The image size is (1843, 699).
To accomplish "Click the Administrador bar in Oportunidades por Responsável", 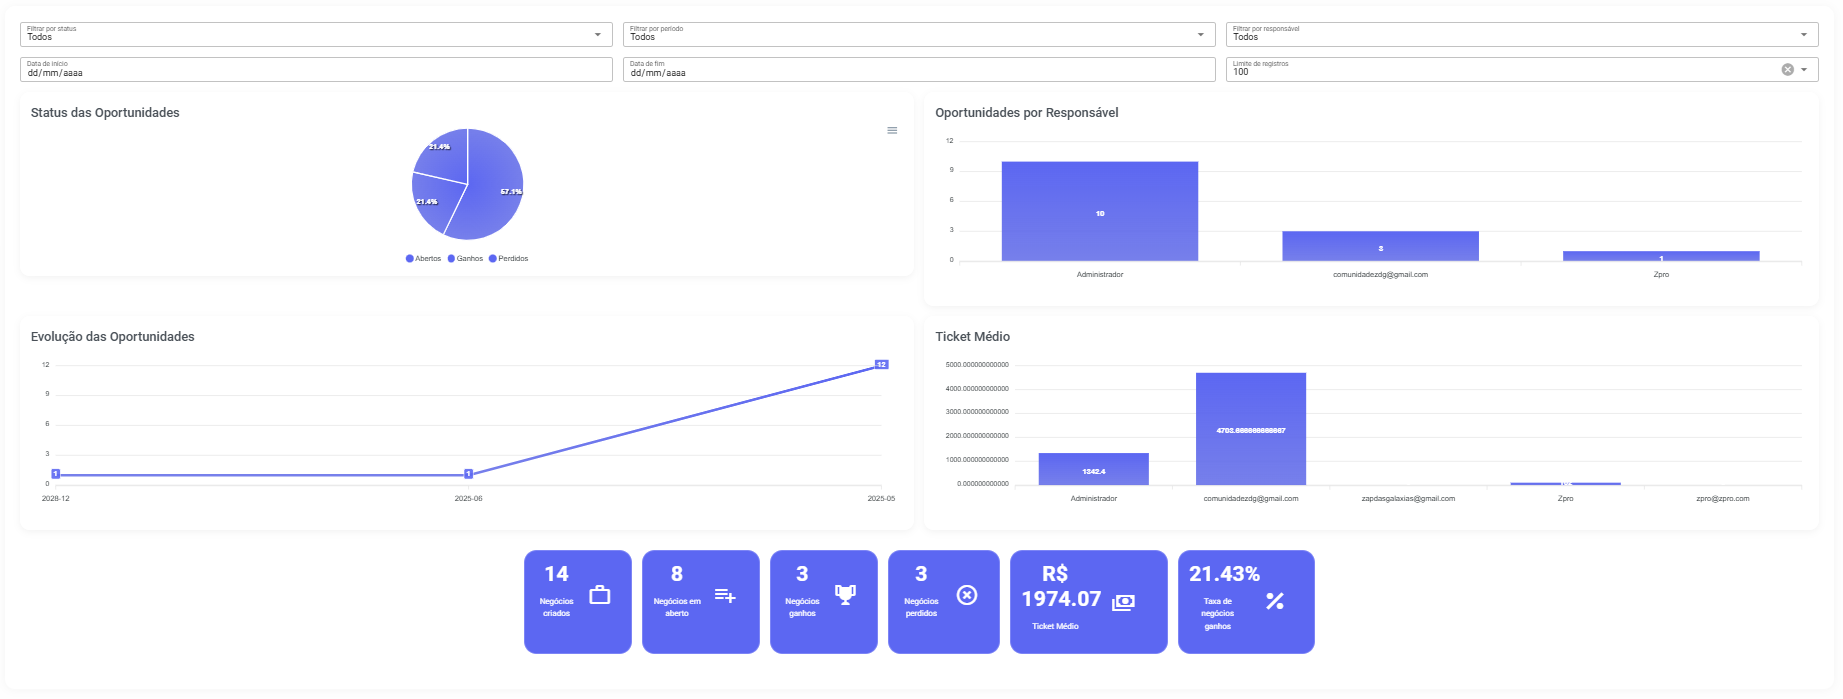I will click(1099, 211).
